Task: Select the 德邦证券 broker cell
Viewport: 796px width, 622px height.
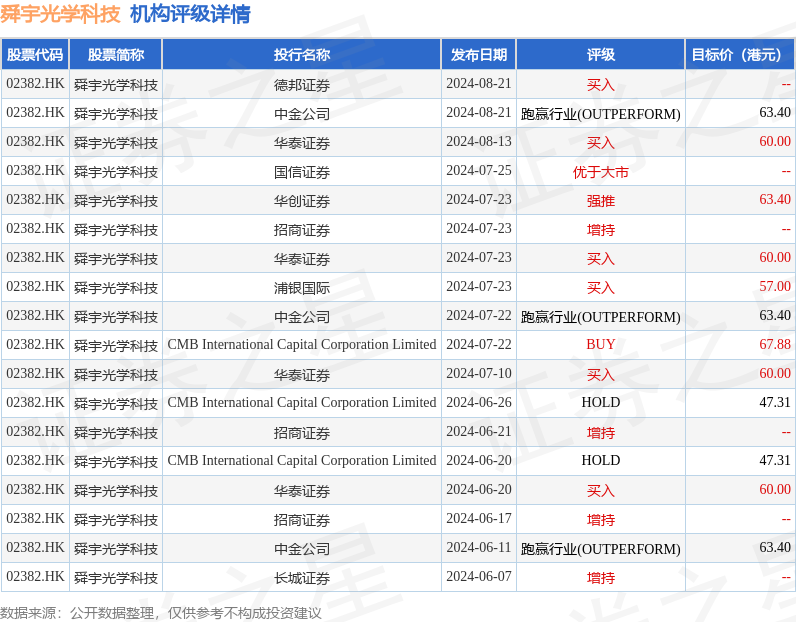Action: 302,85
